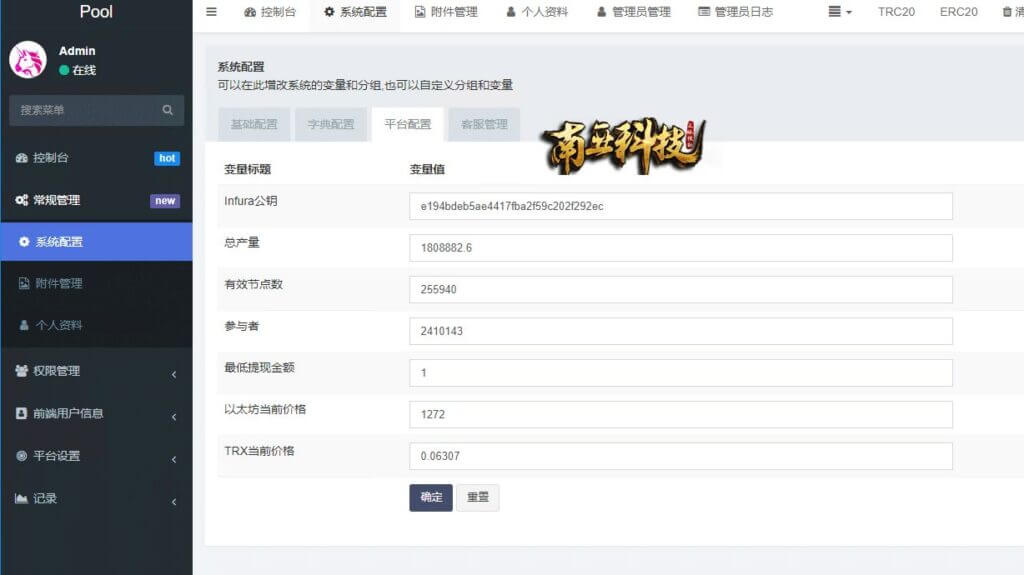Click the Infura公钥 input field
Viewport: 1024px width, 575px height.
(680, 206)
